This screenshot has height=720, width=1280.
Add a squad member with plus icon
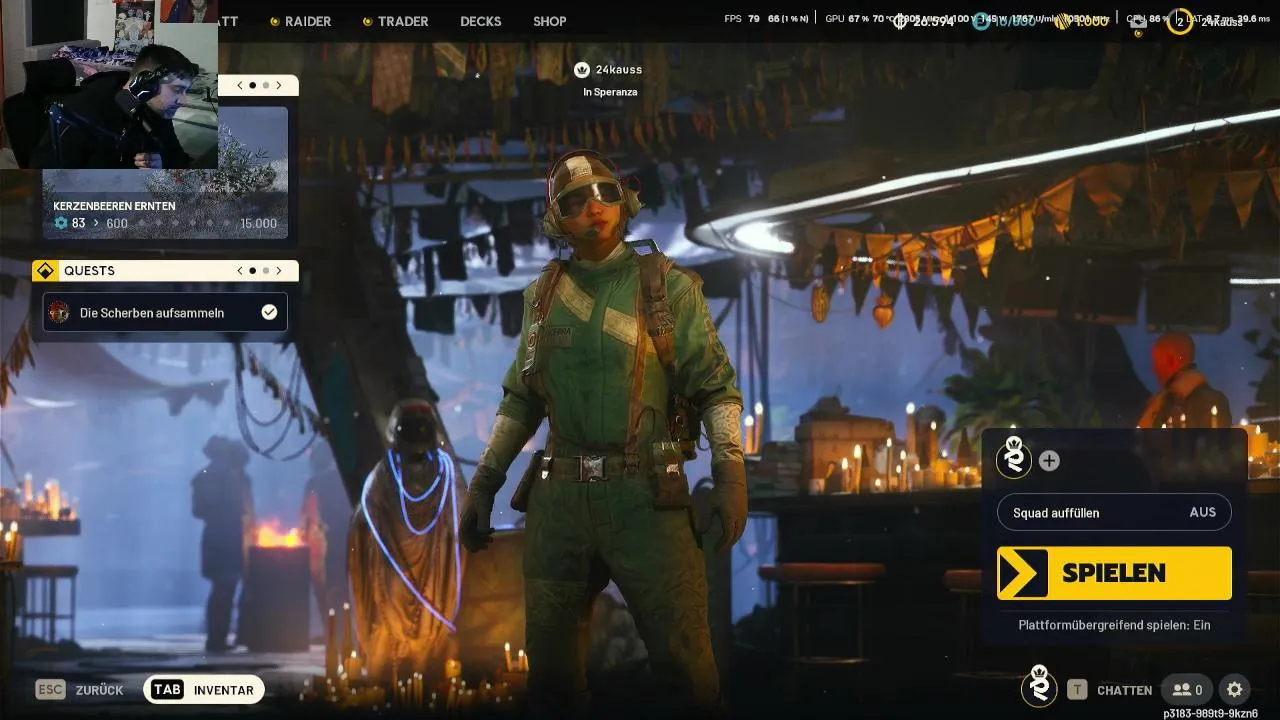coord(1049,461)
